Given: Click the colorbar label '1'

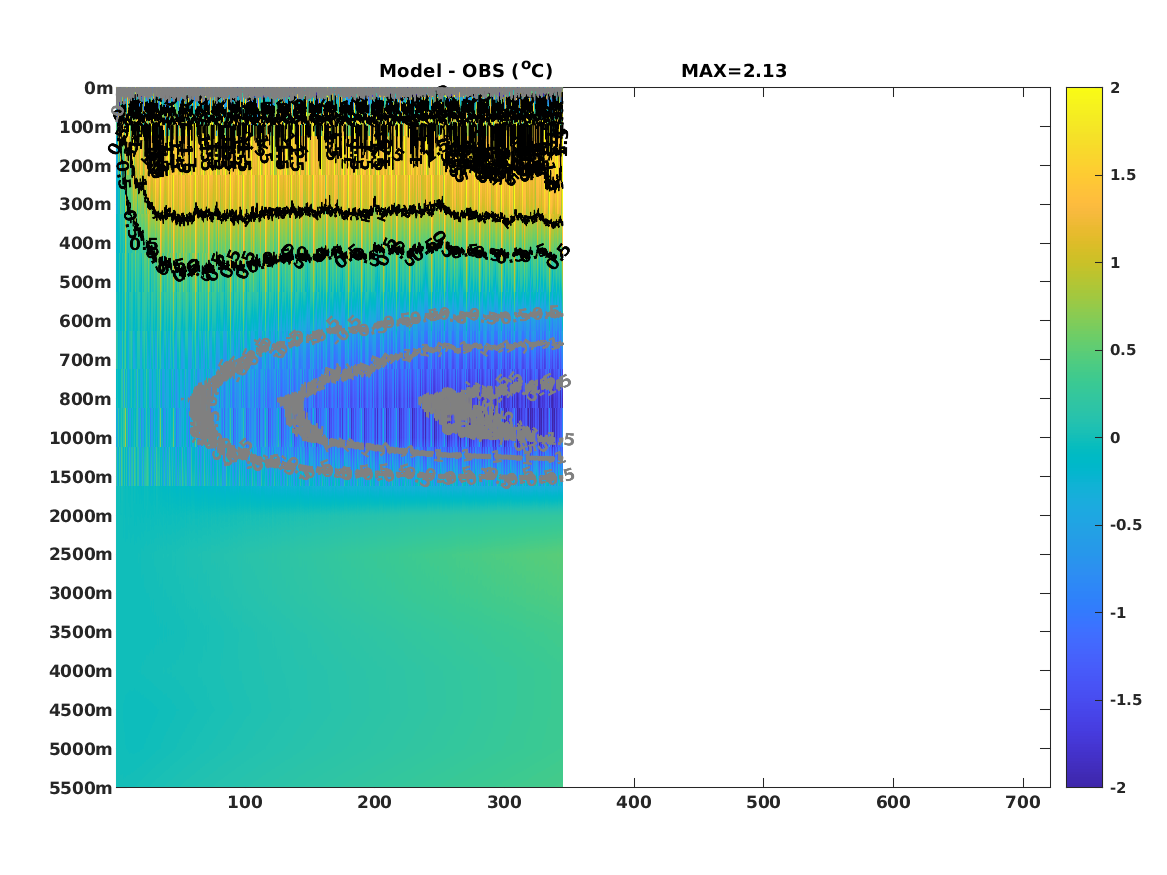Looking at the screenshot, I should tap(1115, 263).
